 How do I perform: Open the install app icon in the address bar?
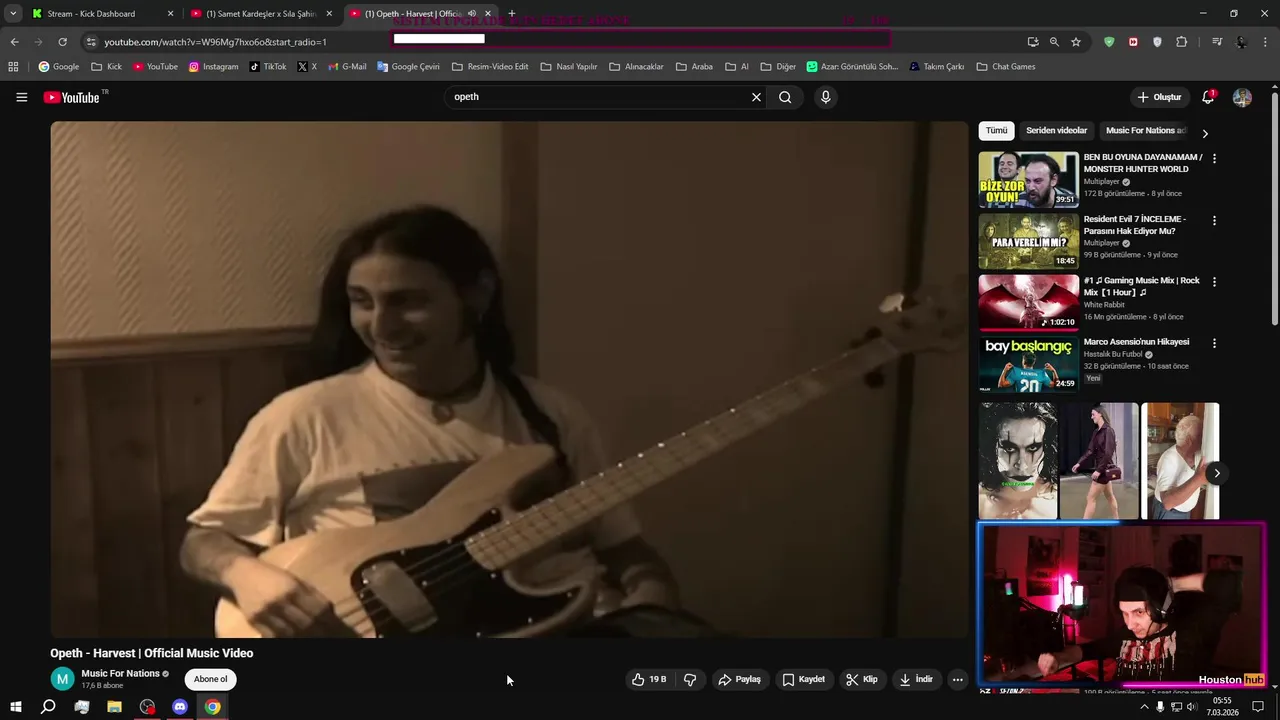[1033, 42]
